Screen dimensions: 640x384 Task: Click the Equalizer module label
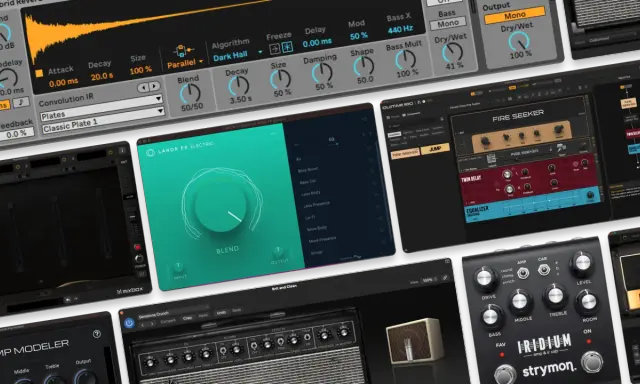click(x=477, y=211)
